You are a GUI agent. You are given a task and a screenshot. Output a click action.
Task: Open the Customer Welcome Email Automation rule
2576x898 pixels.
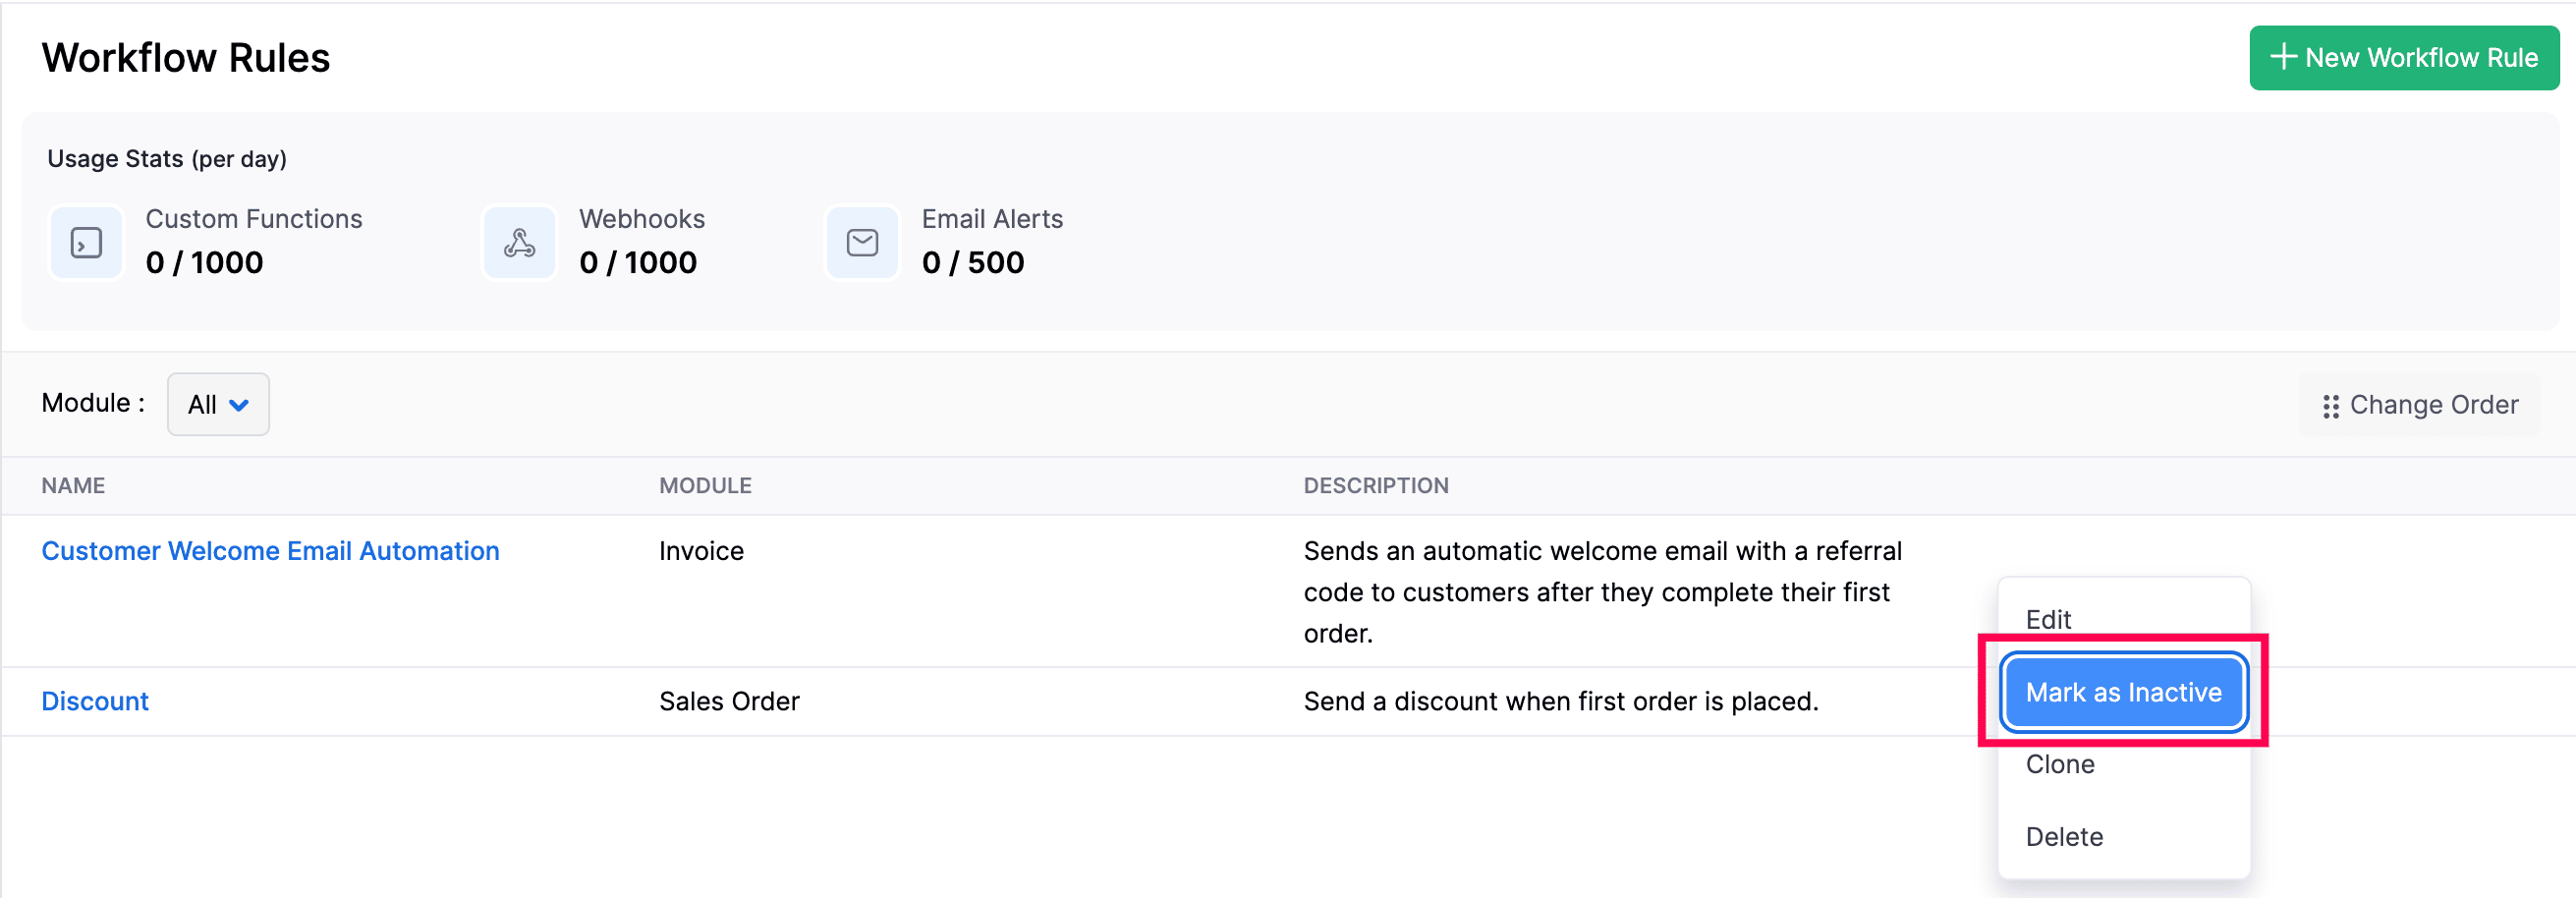point(270,551)
